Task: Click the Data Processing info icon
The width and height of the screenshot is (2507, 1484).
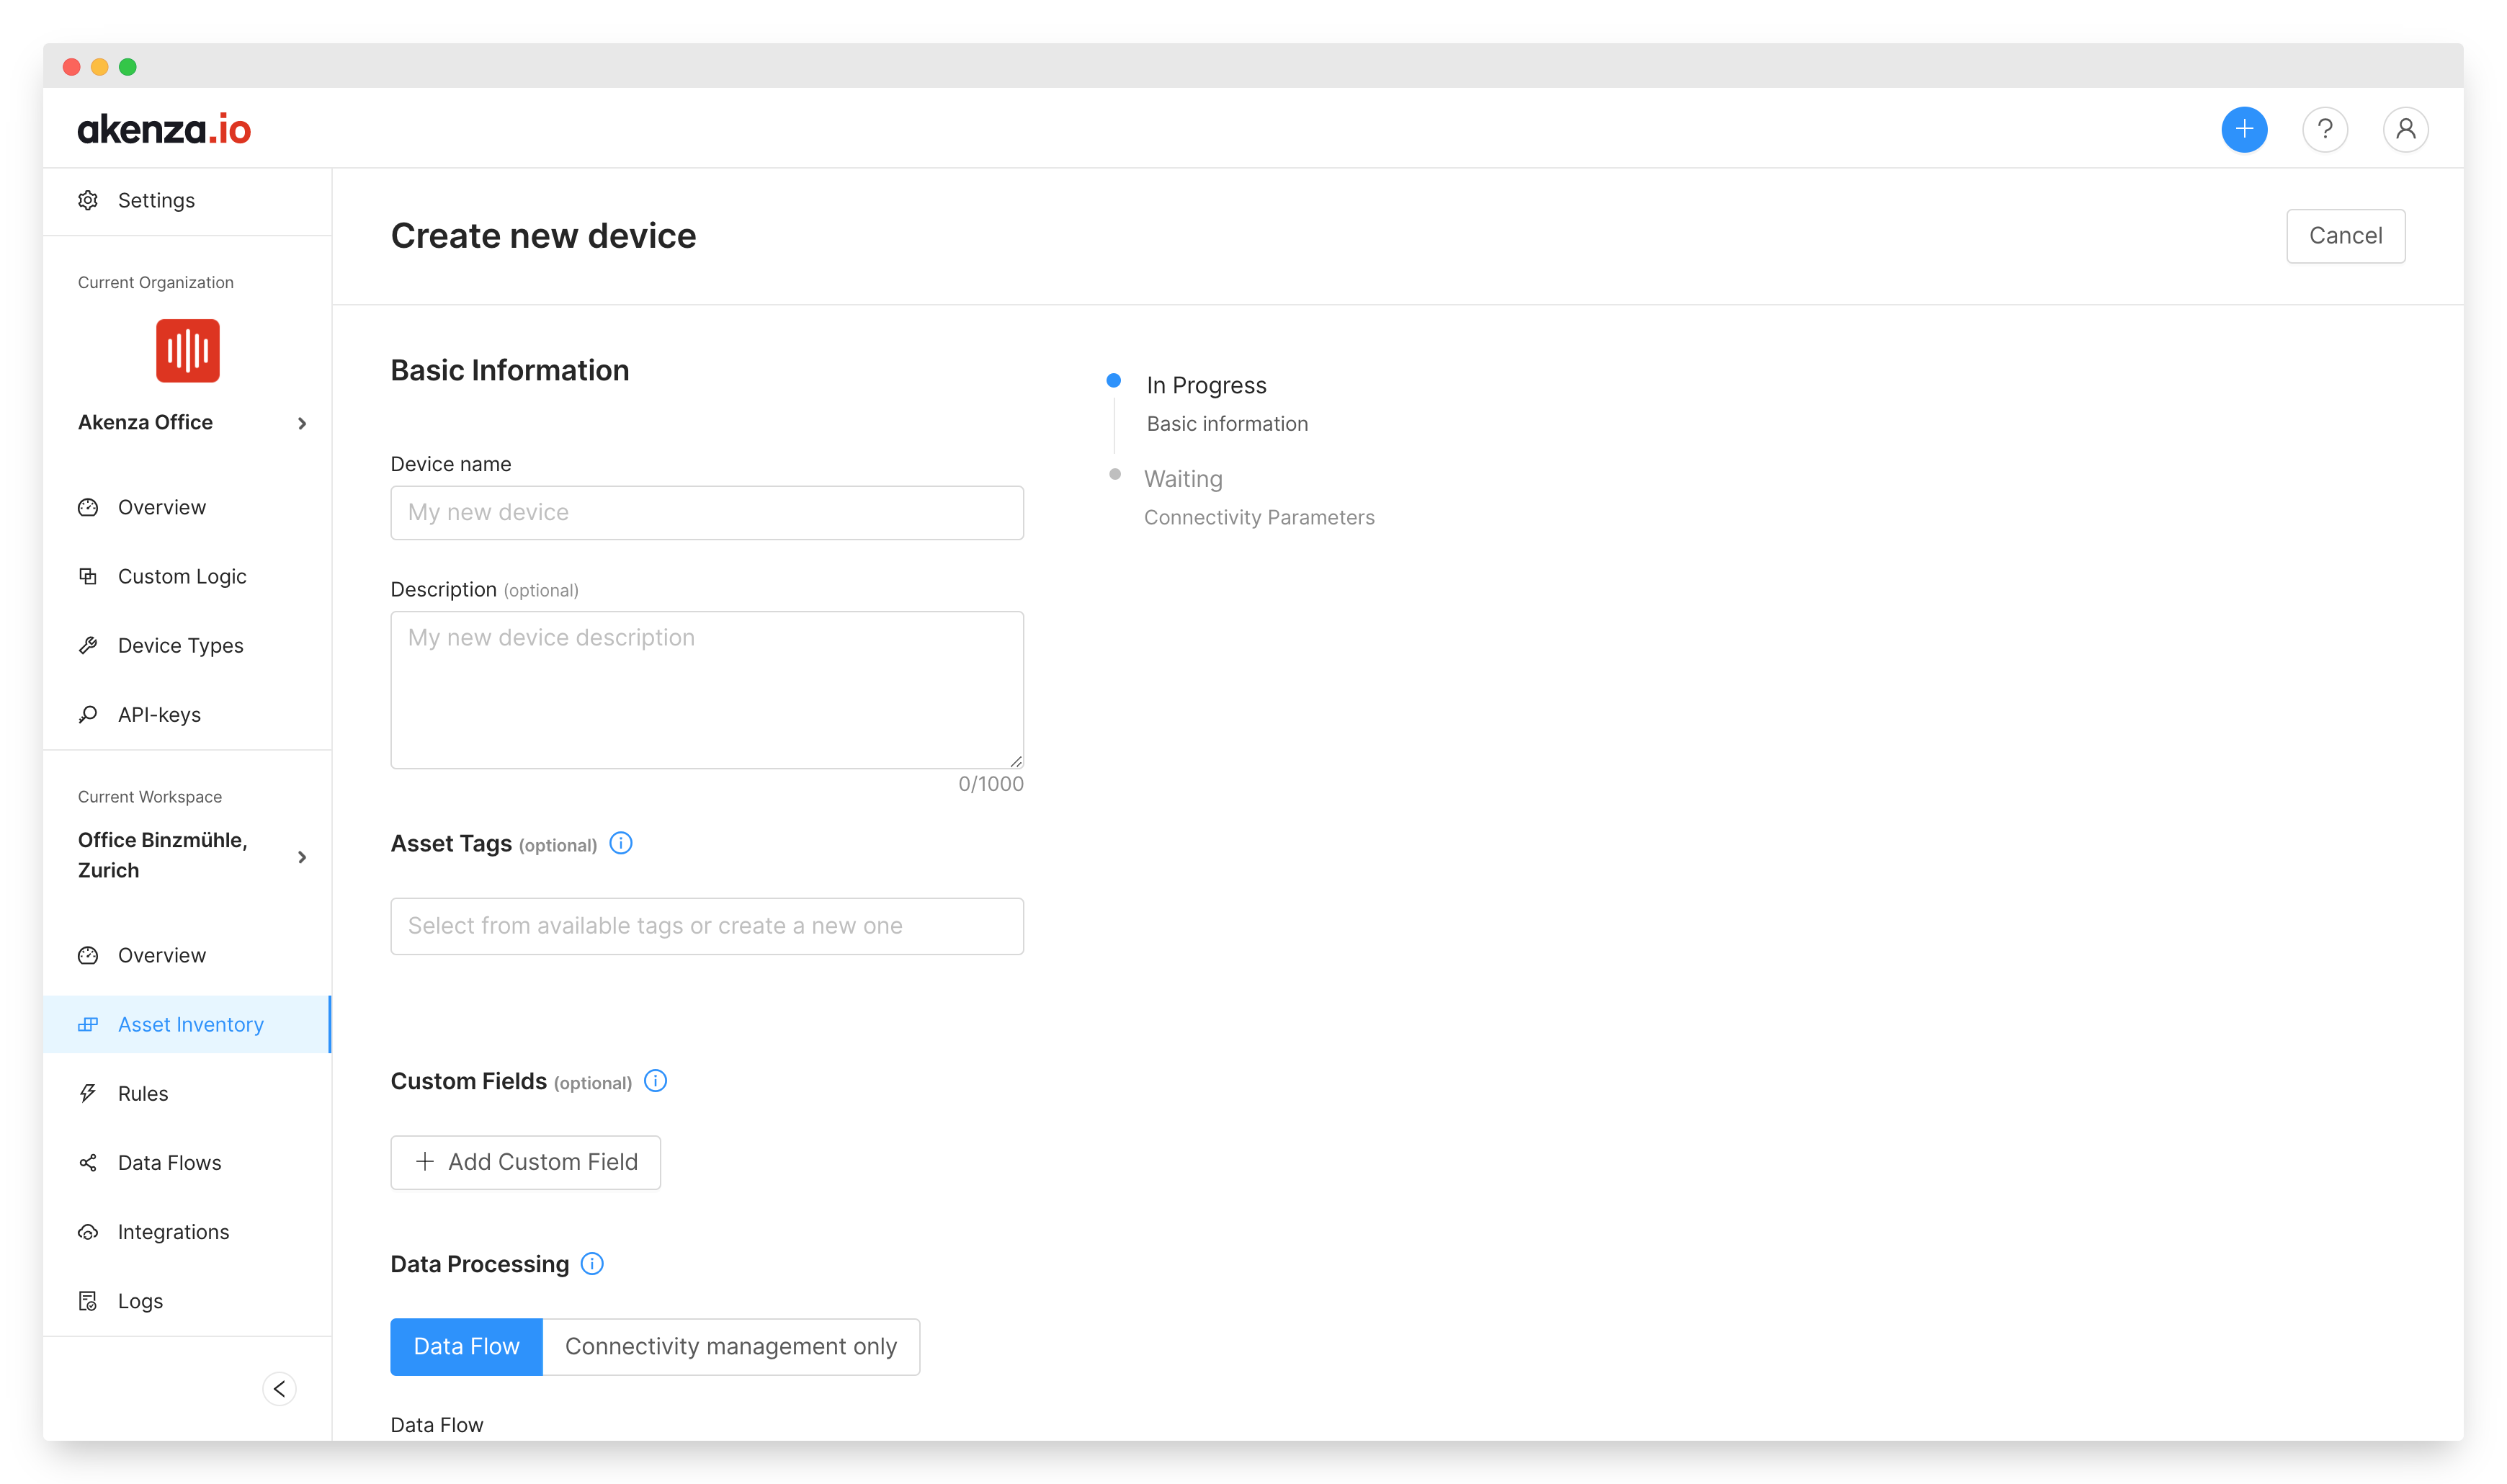Action: pyautogui.click(x=592, y=1264)
